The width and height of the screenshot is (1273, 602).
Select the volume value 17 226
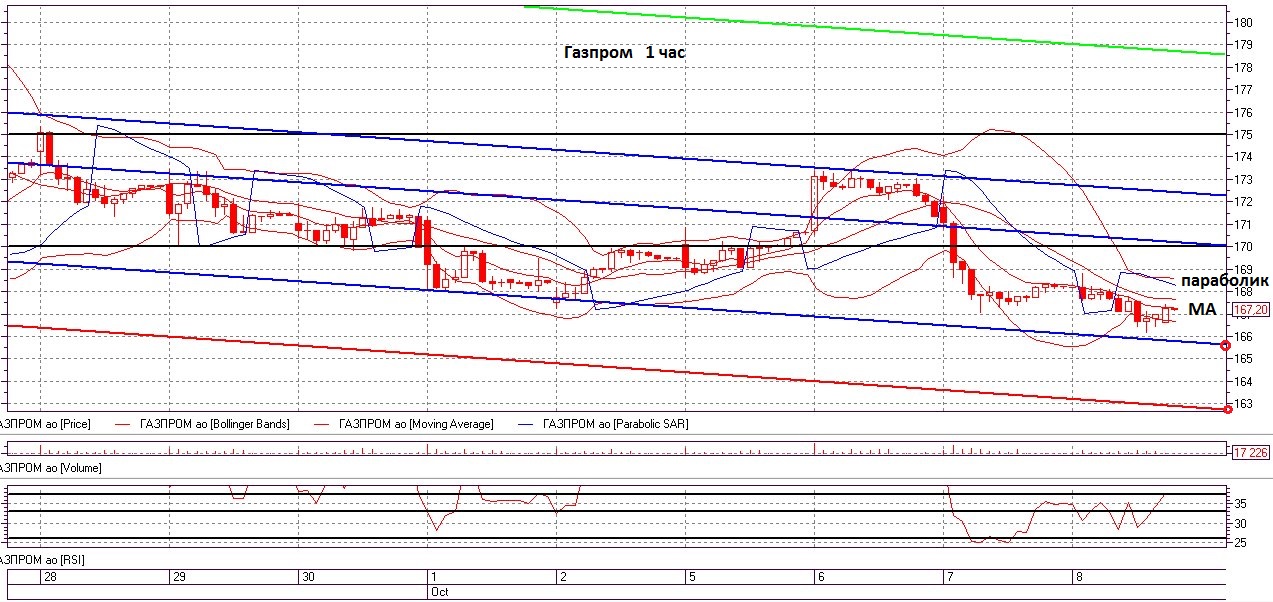tap(1252, 453)
